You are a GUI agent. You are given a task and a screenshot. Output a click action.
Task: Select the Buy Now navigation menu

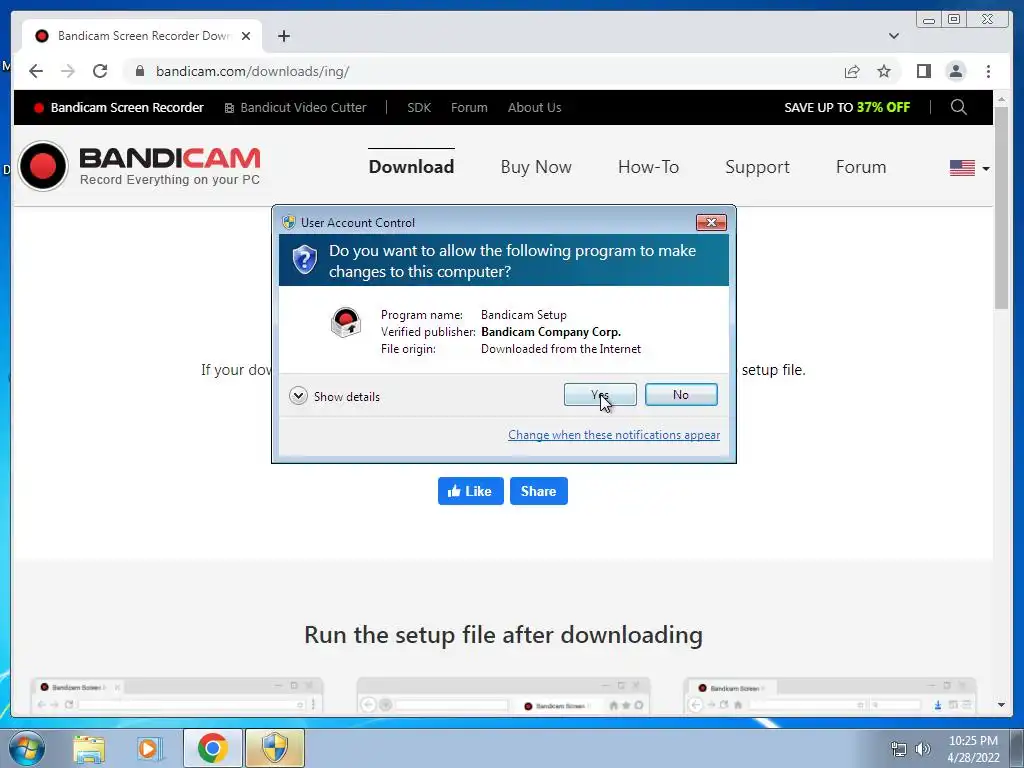click(536, 167)
